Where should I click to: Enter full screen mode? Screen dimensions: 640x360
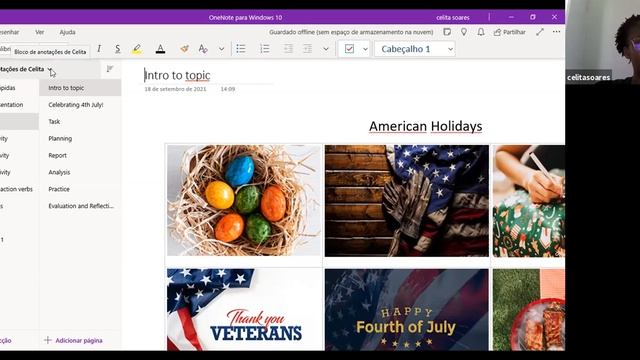tap(540, 32)
